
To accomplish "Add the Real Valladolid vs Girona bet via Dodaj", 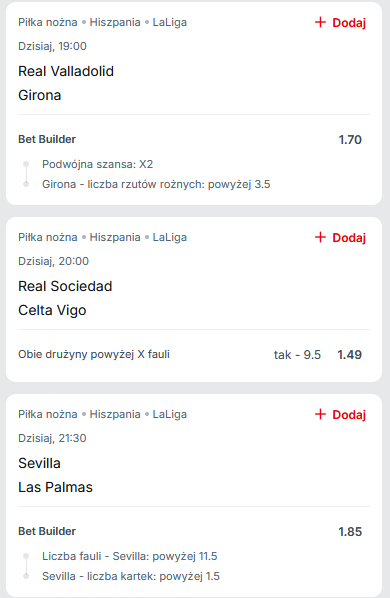I will [x=340, y=23].
